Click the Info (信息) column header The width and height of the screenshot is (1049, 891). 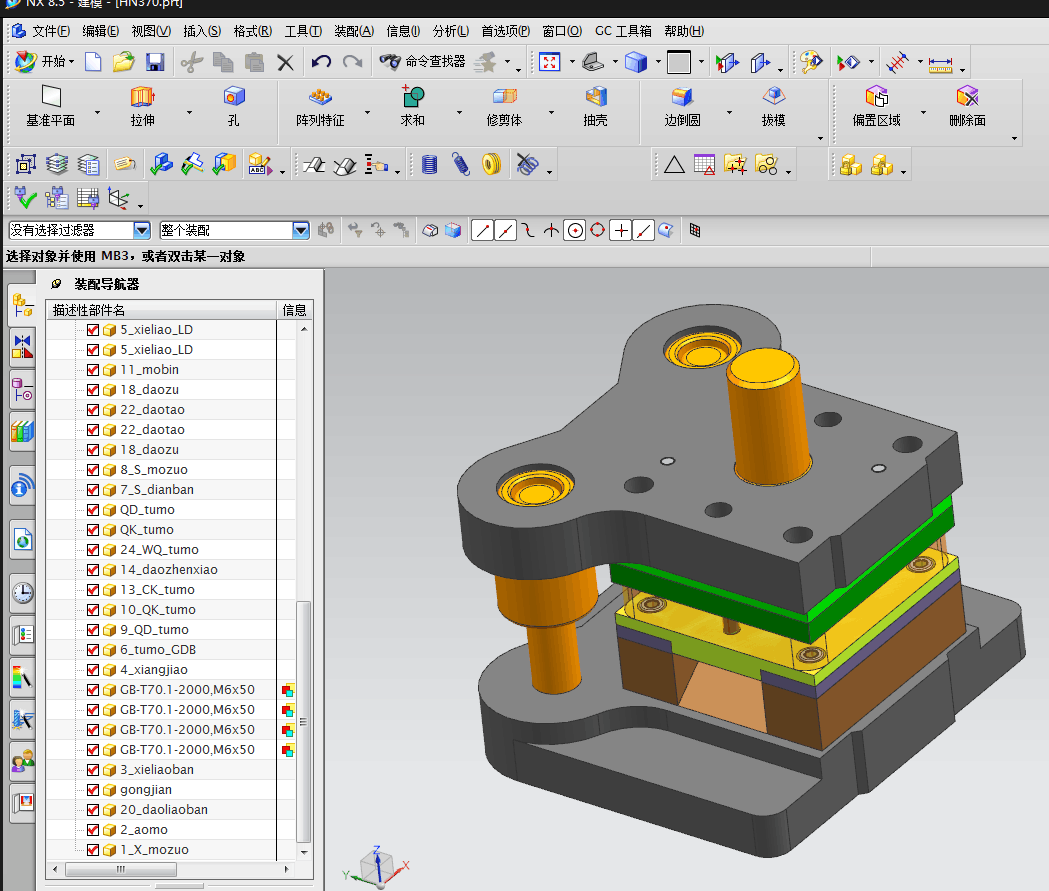294,310
